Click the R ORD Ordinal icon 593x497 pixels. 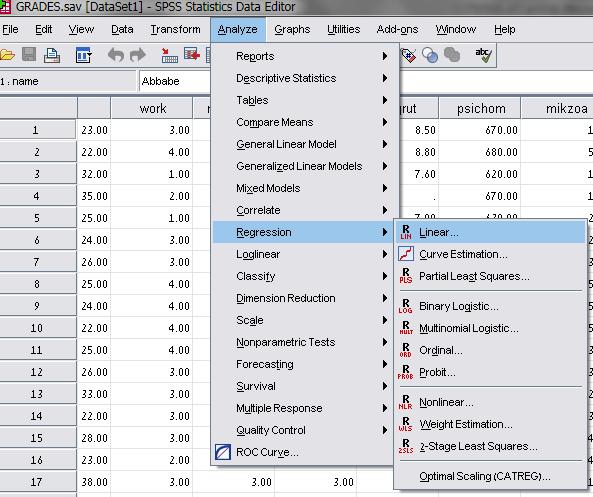[x=405, y=350]
